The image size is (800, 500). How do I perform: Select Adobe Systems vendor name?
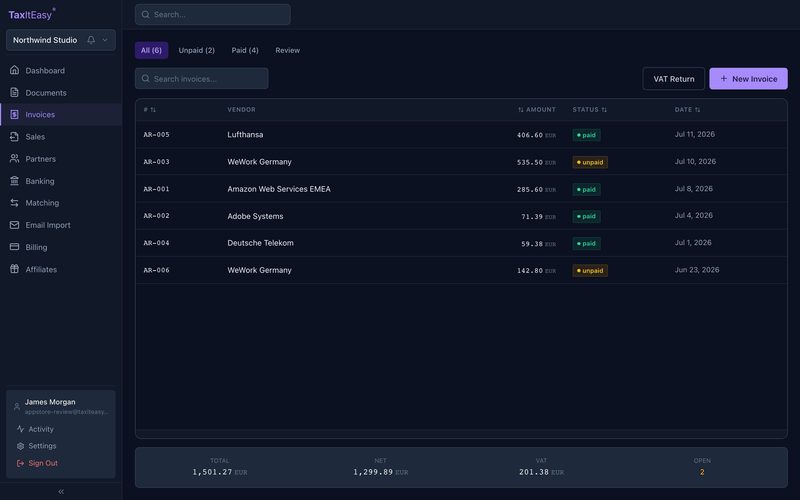[255, 216]
